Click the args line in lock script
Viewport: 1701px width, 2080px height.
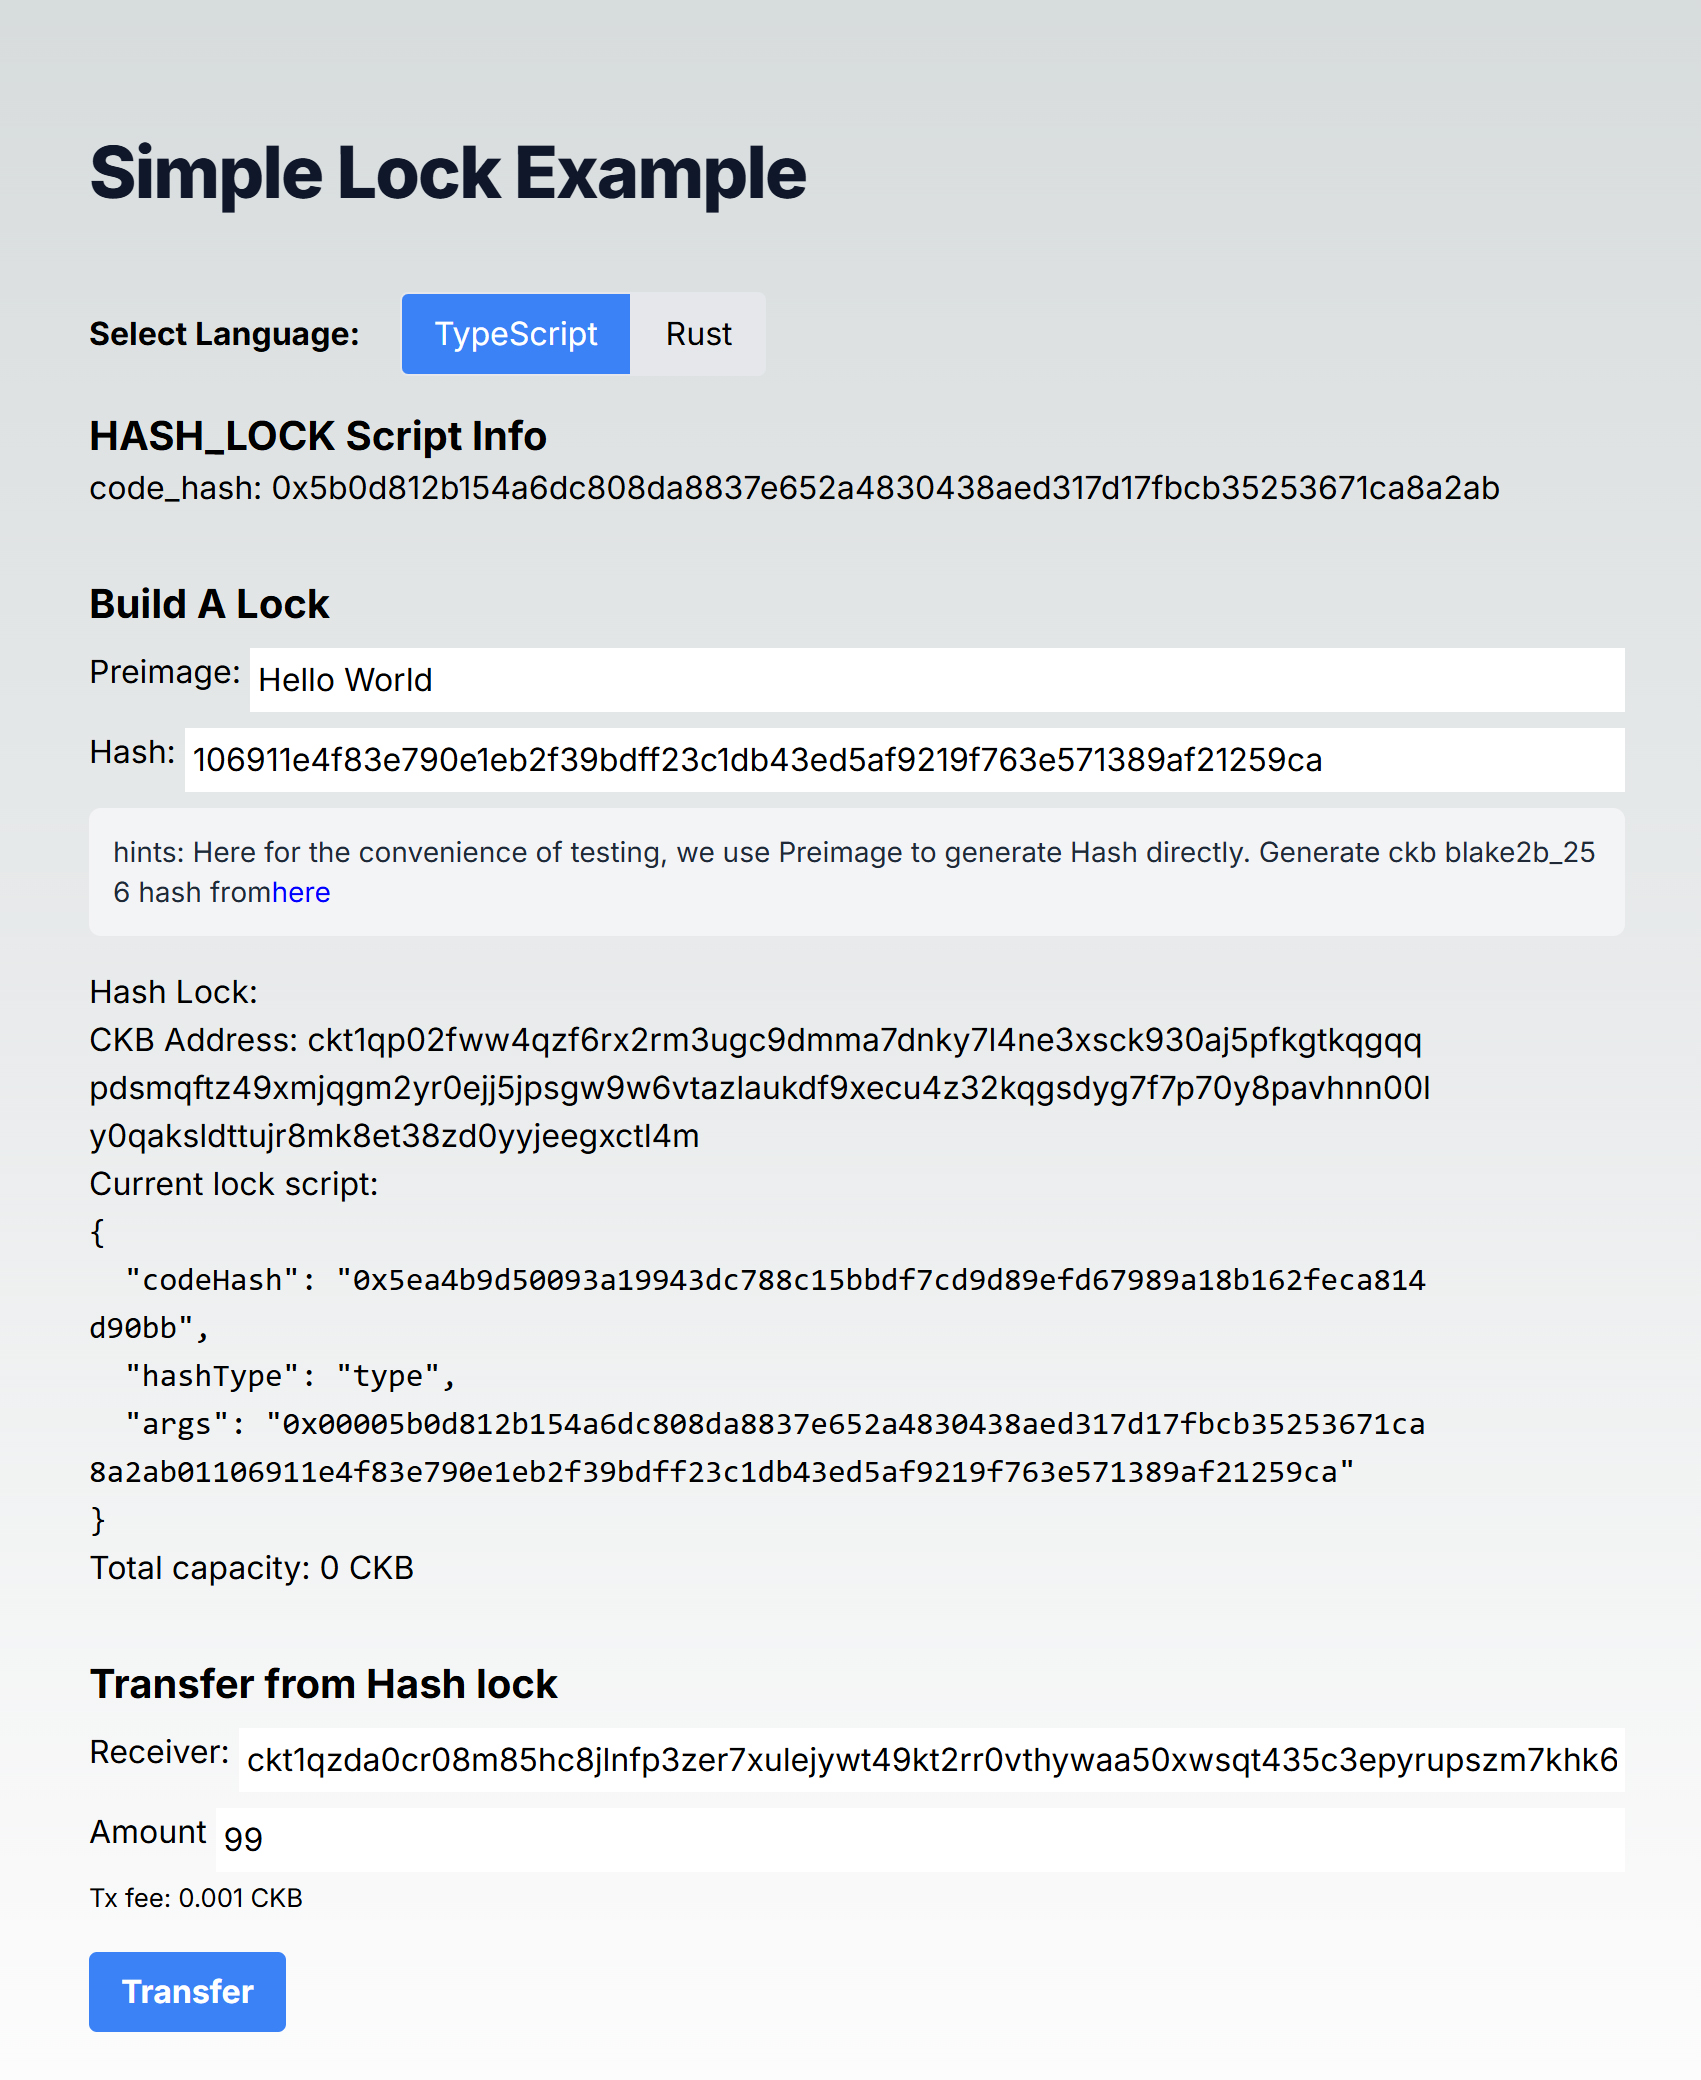point(757,1448)
